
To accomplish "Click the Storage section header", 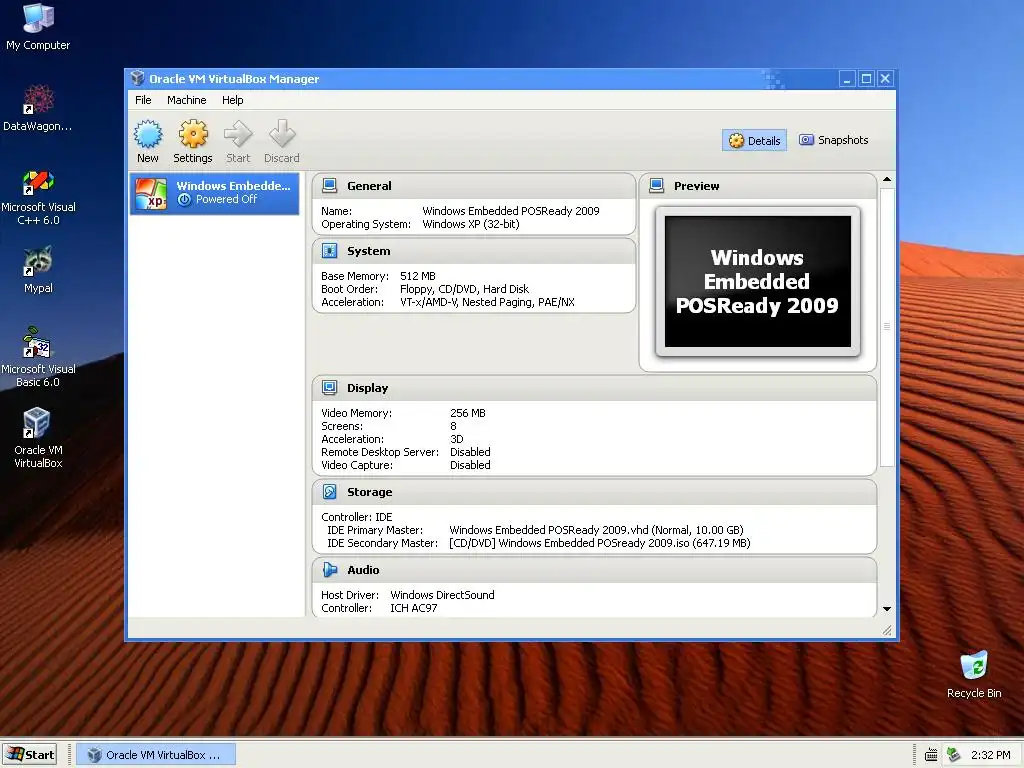I will pyautogui.click(x=594, y=492).
